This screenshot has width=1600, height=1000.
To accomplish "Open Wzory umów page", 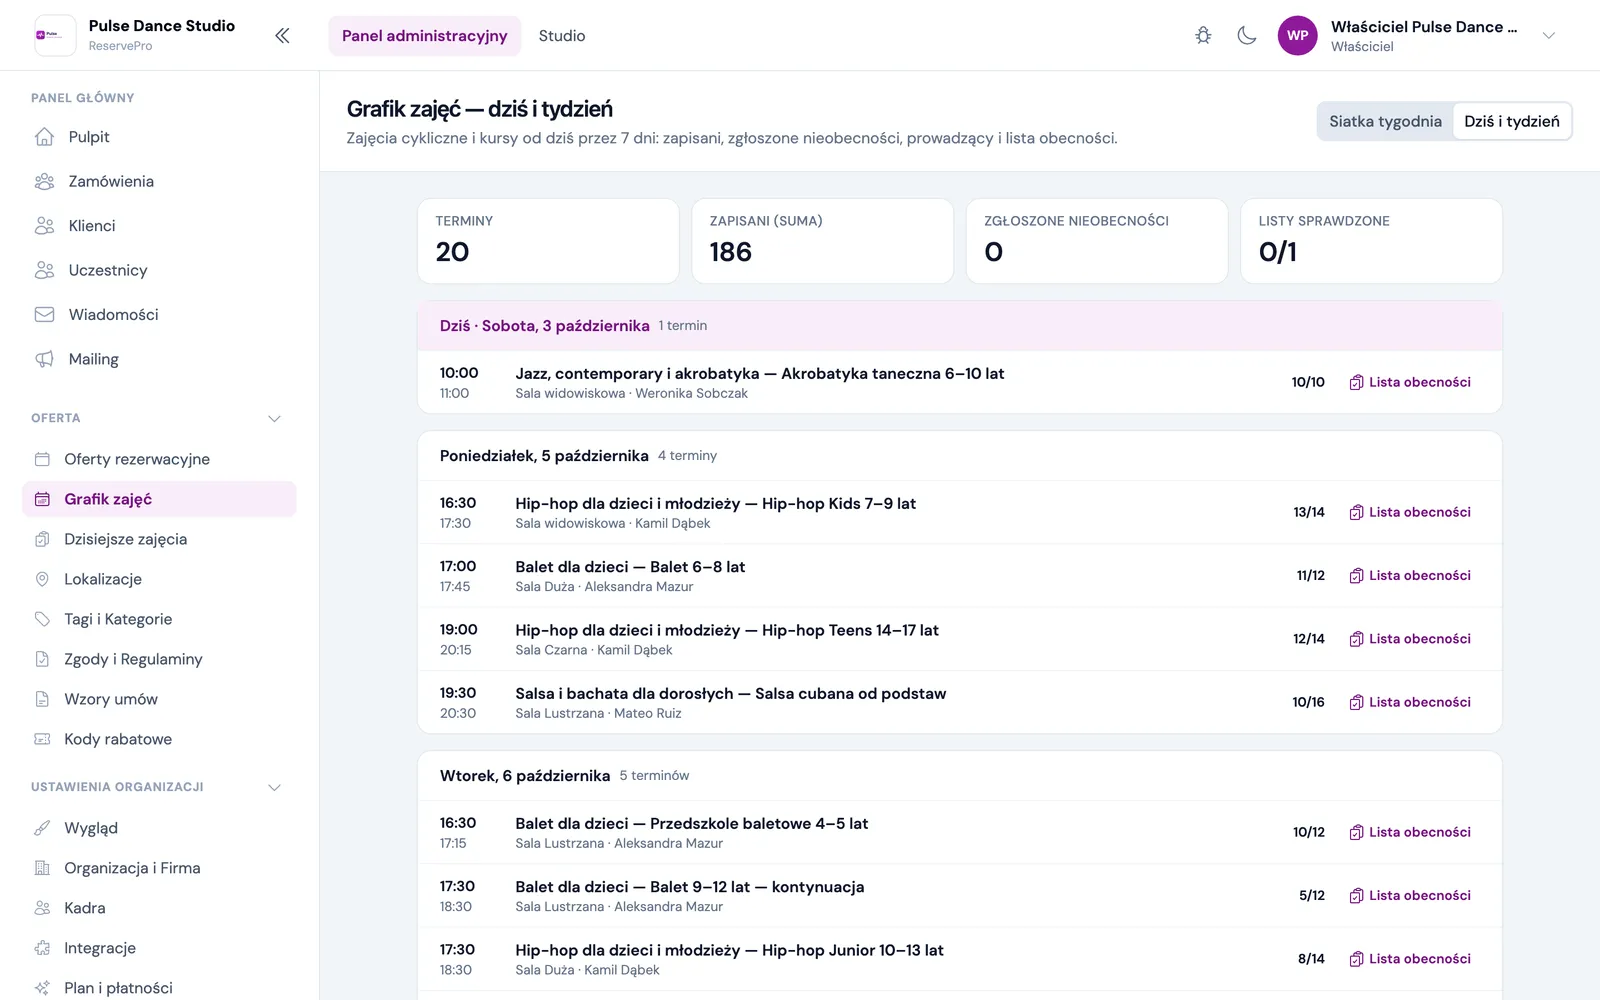I will 159,699.
